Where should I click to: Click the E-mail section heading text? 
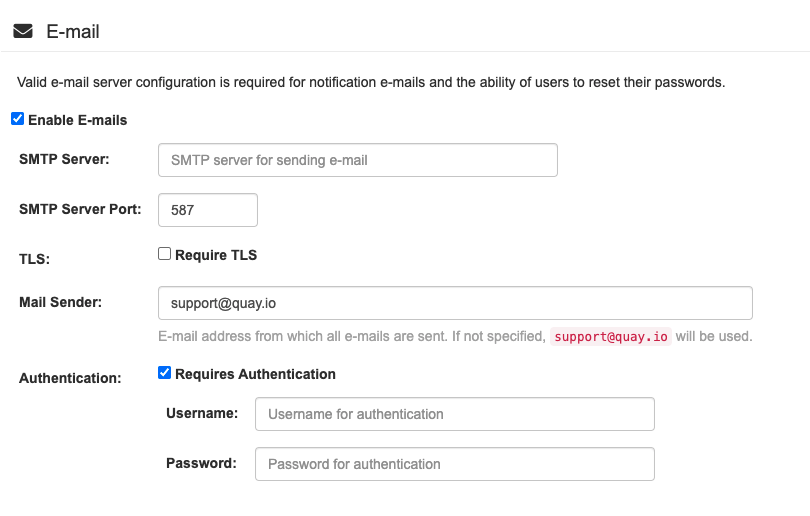click(x=73, y=31)
